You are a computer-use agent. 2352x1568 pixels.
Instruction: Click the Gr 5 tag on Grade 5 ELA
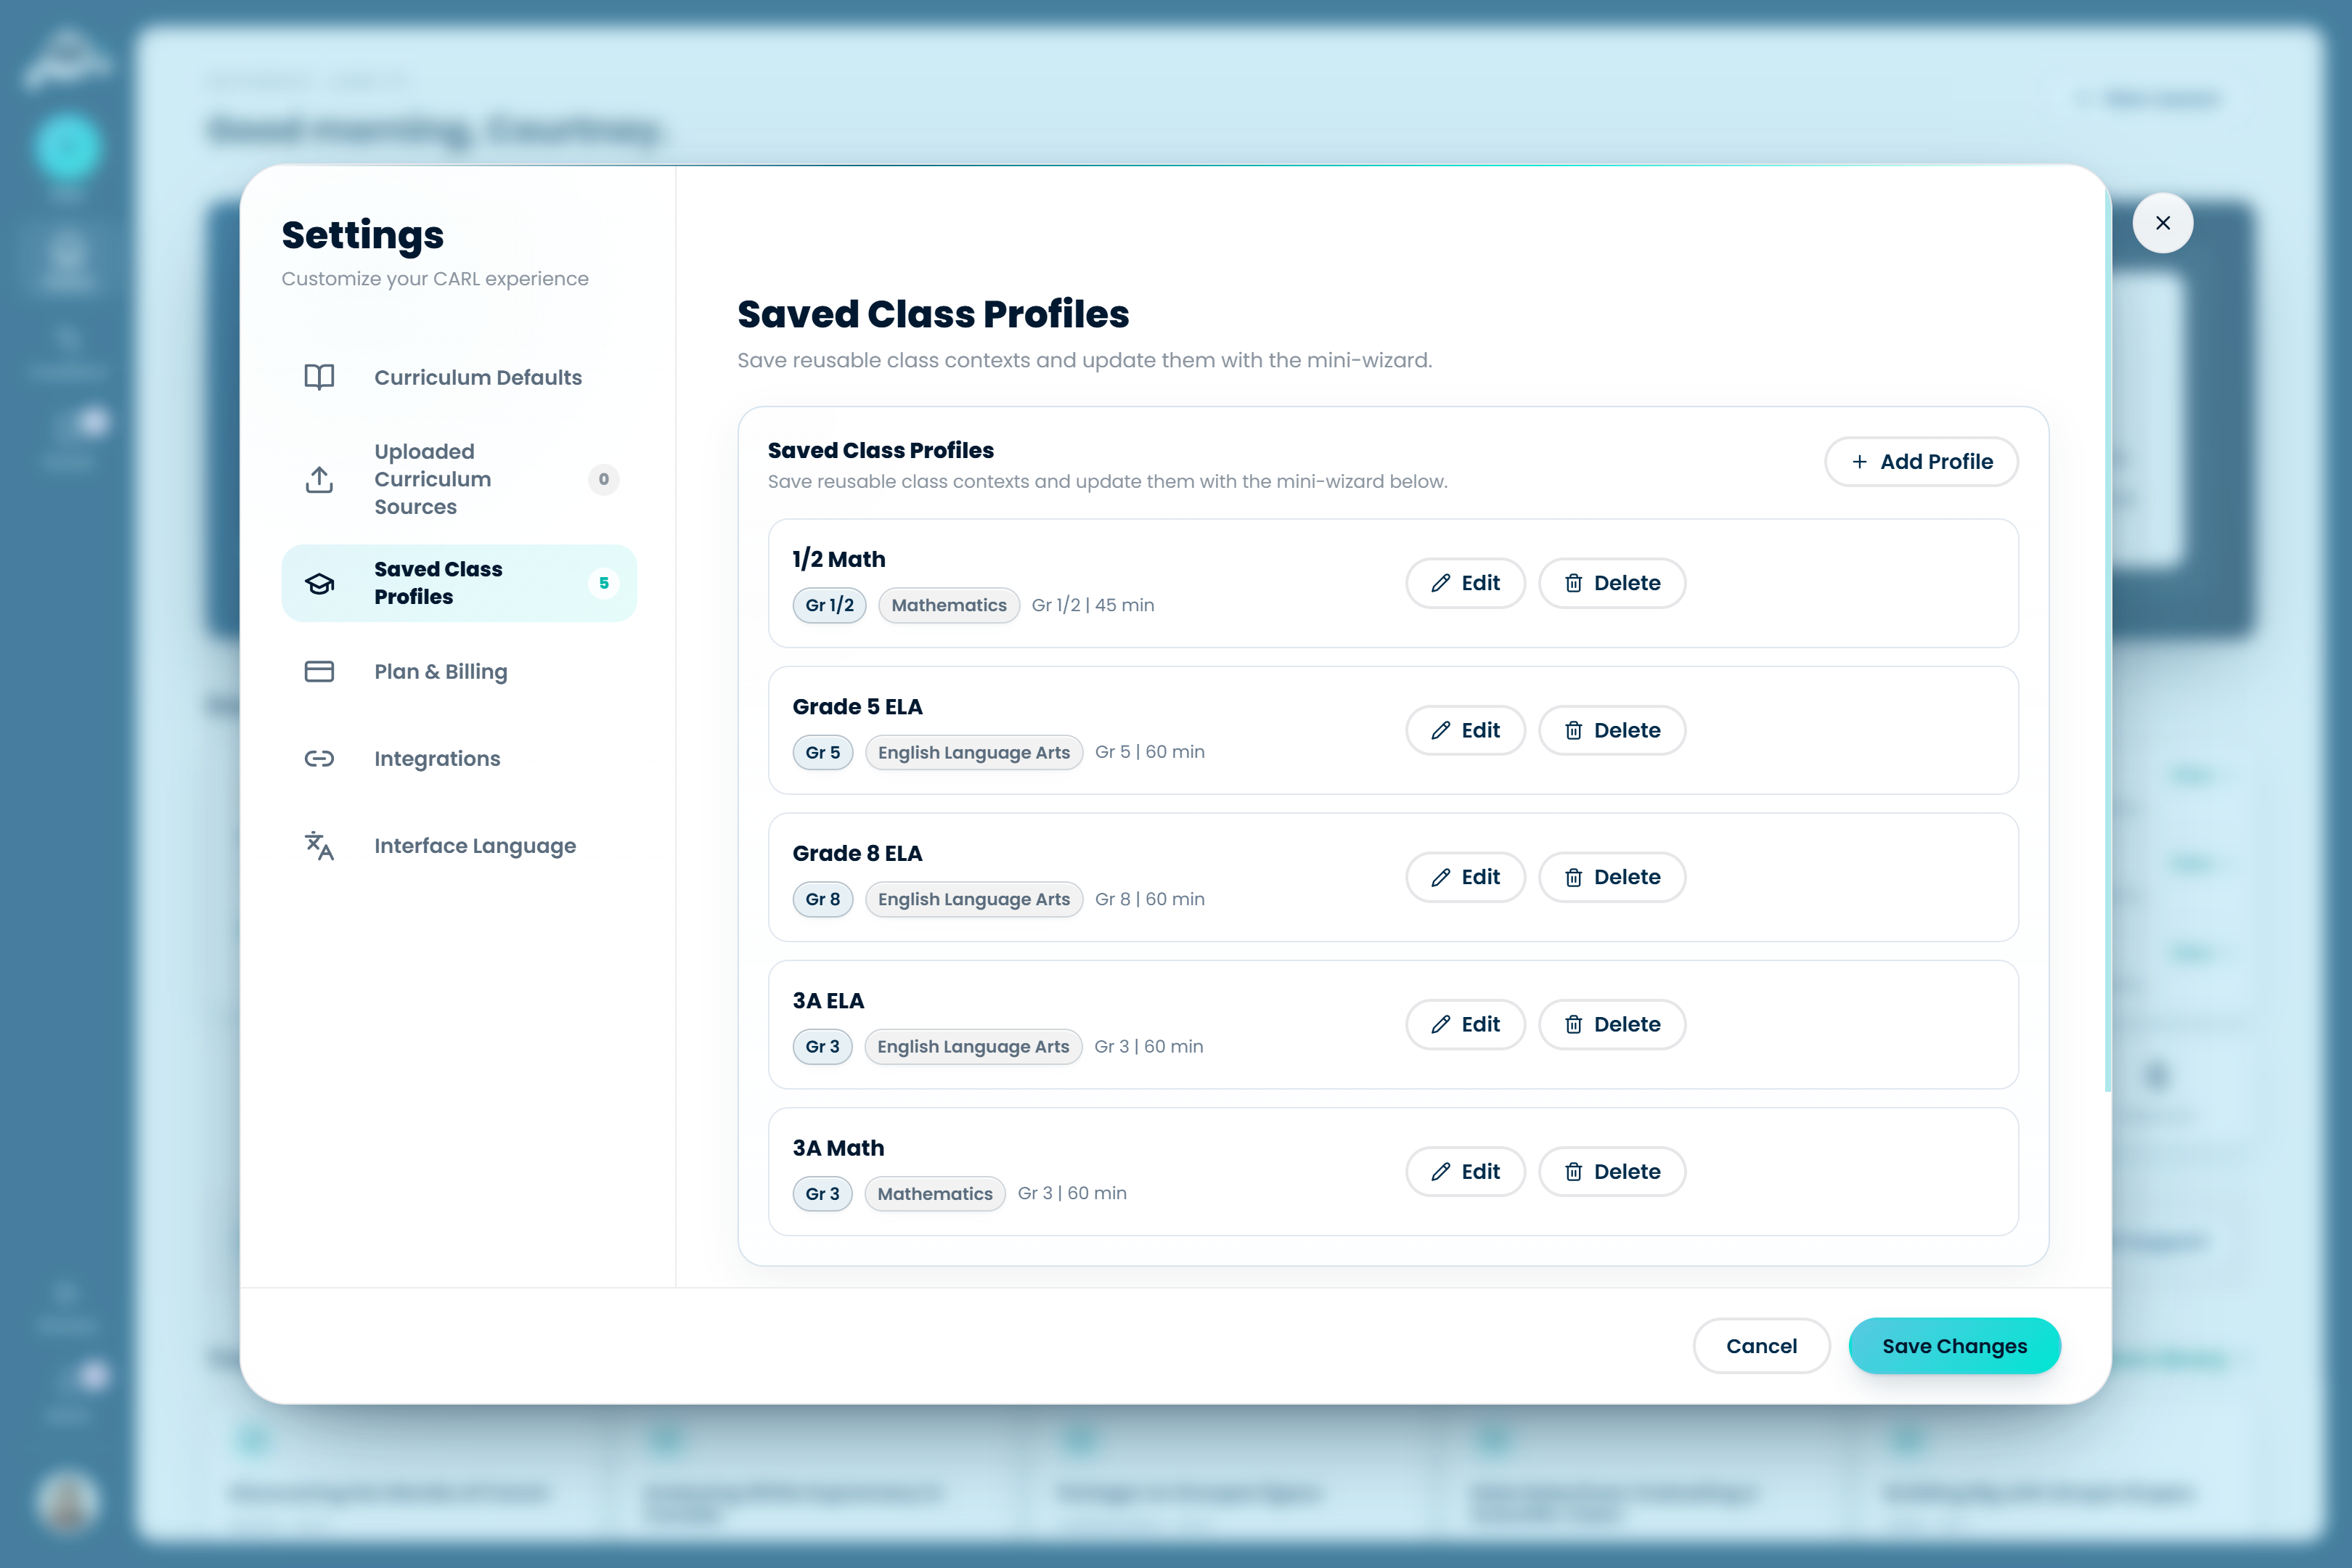(x=823, y=752)
